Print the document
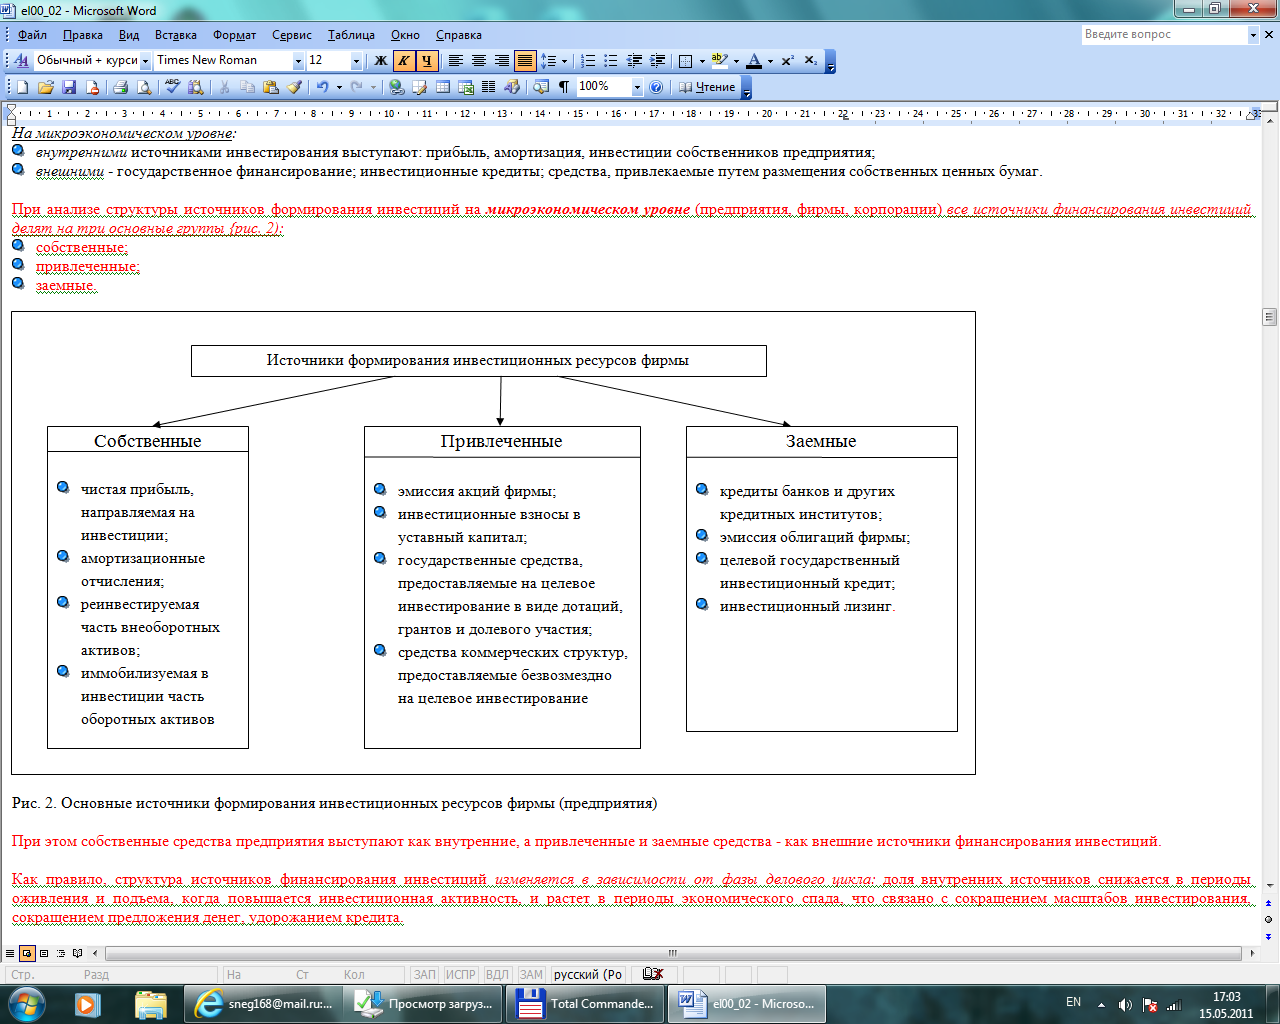The height and width of the screenshot is (1024, 1280). (x=121, y=87)
